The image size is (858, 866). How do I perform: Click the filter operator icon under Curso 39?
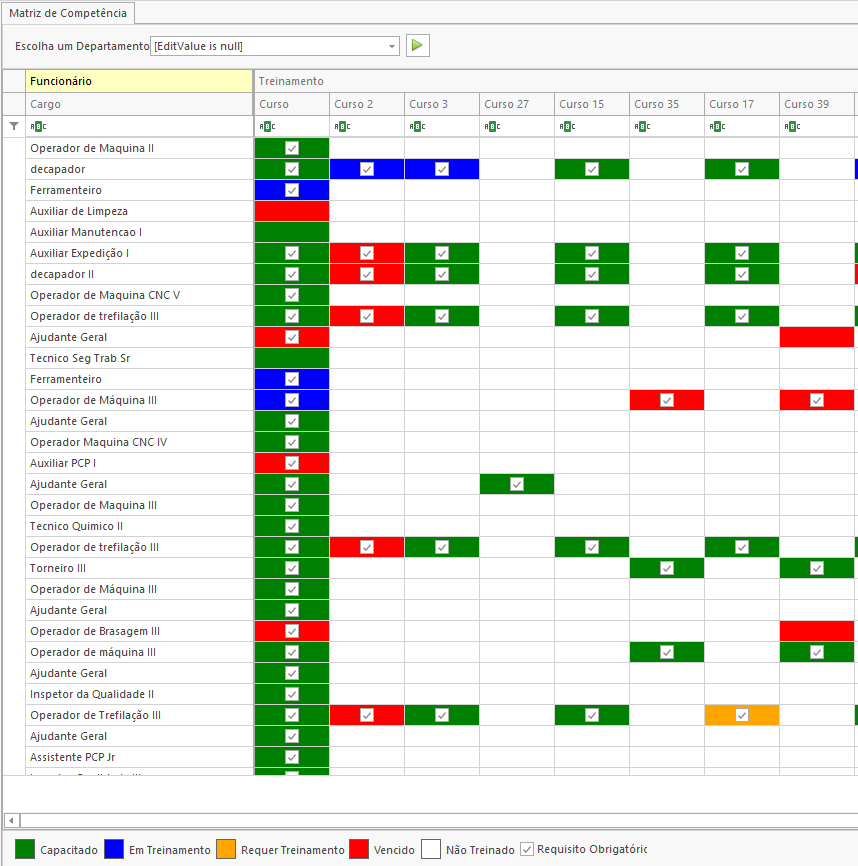point(792,126)
